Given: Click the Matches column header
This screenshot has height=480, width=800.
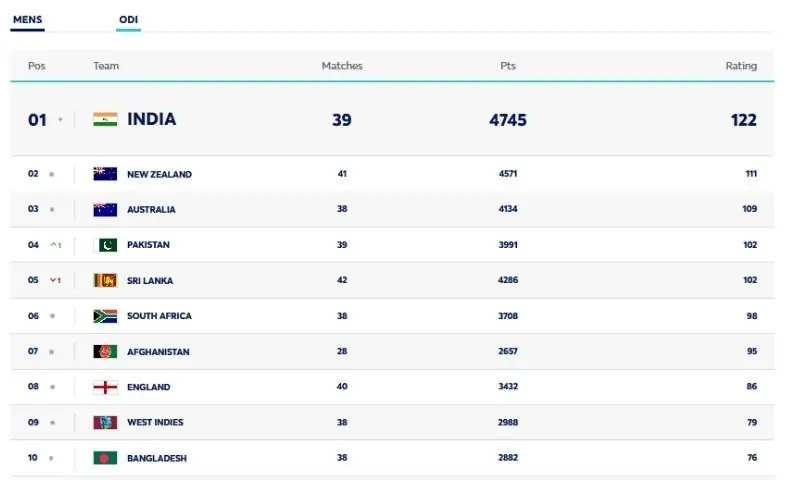Looking at the screenshot, I should (342, 66).
